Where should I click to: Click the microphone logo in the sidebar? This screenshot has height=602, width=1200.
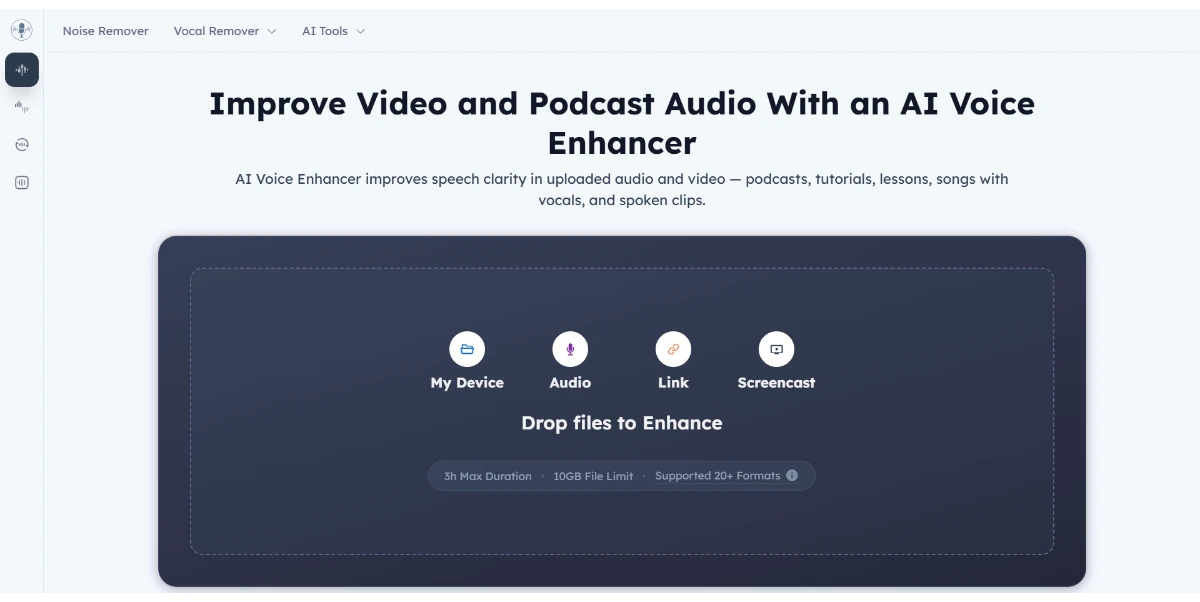point(21,30)
